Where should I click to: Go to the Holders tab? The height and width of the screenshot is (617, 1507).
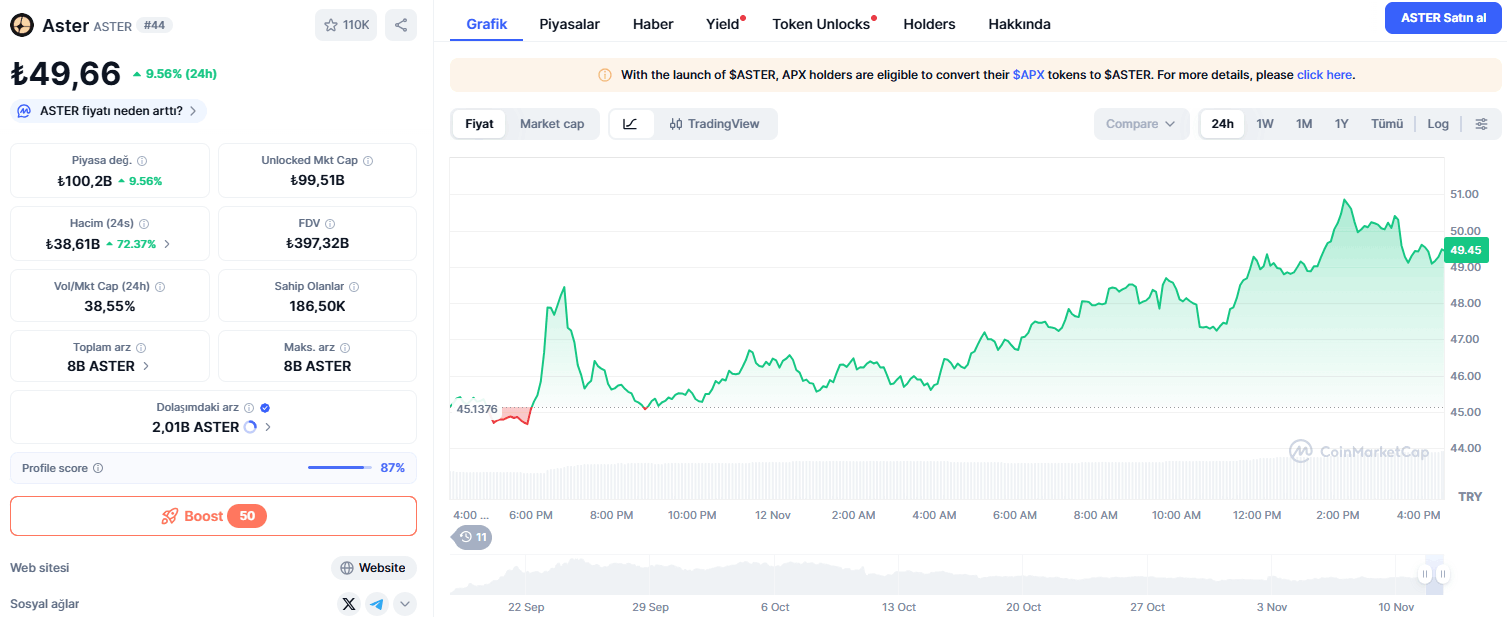[x=929, y=24]
